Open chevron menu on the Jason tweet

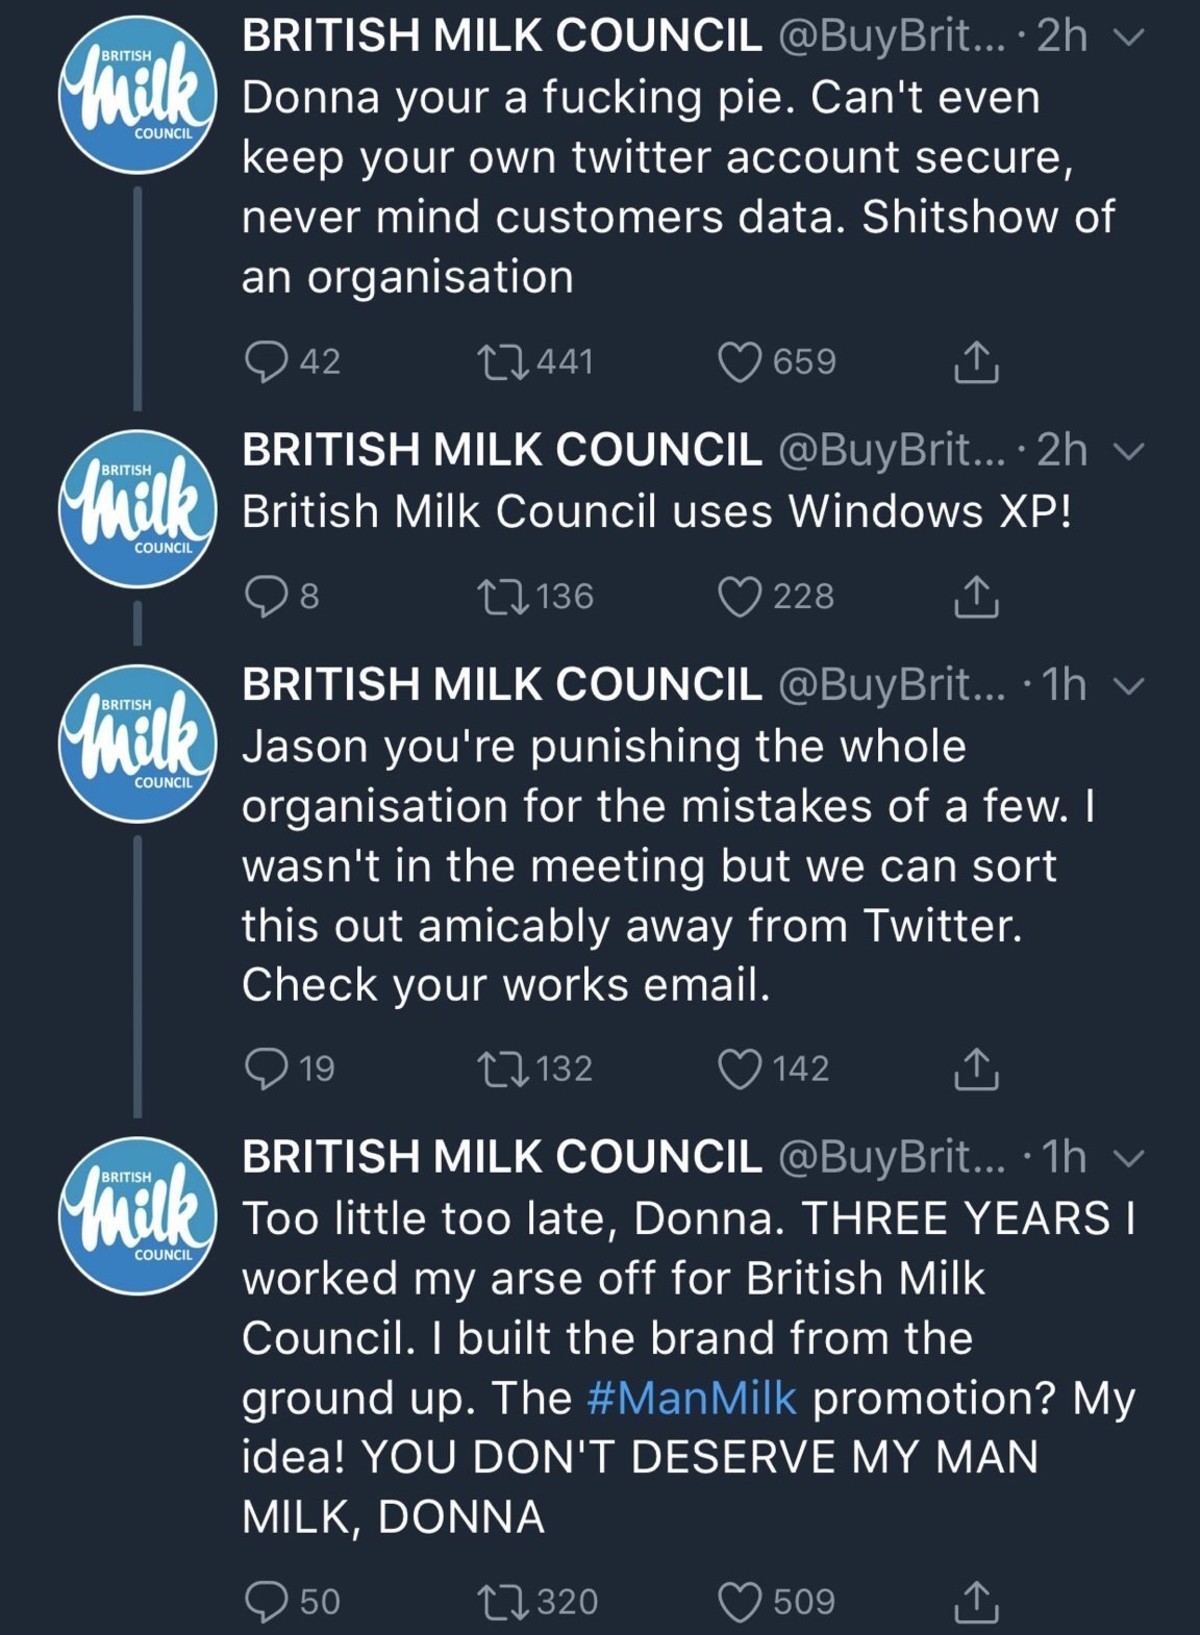pyautogui.click(x=1130, y=687)
